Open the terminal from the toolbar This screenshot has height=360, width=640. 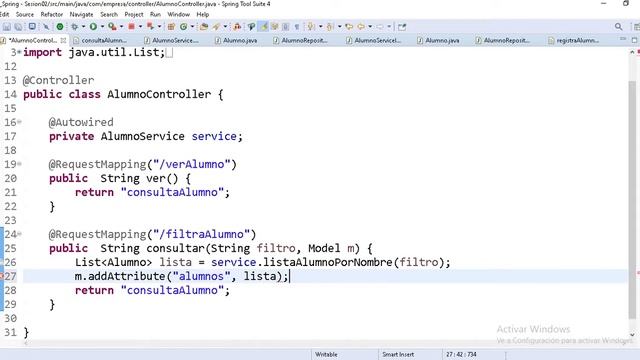(x=32, y=27)
